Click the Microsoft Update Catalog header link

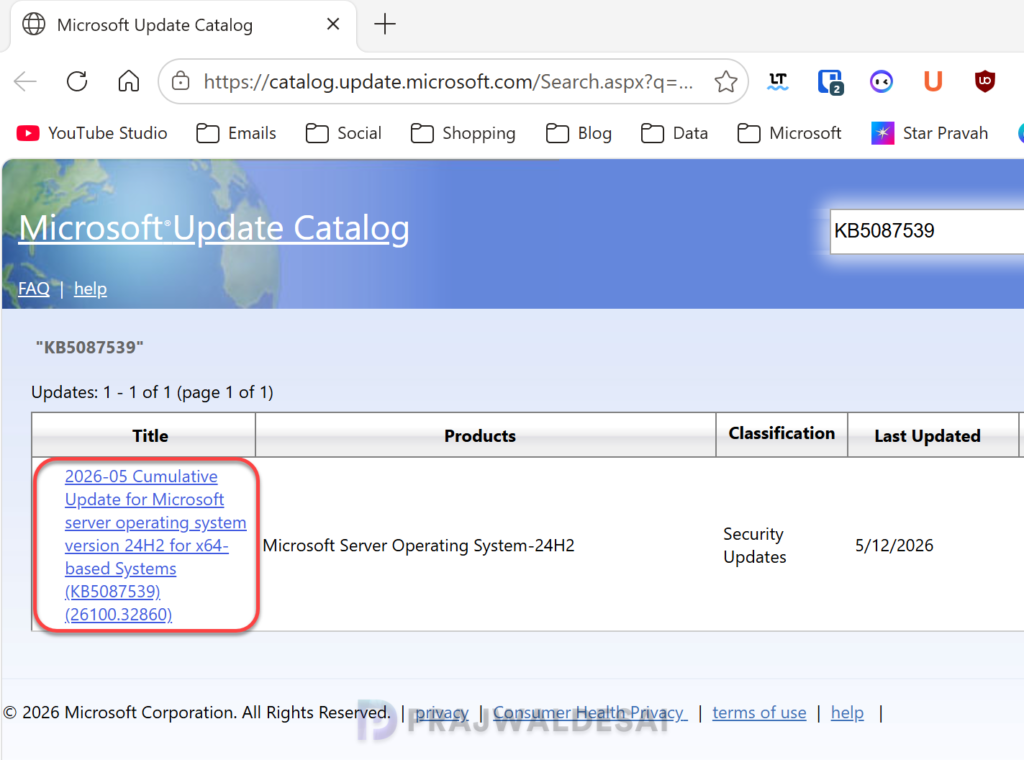click(214, 229)
